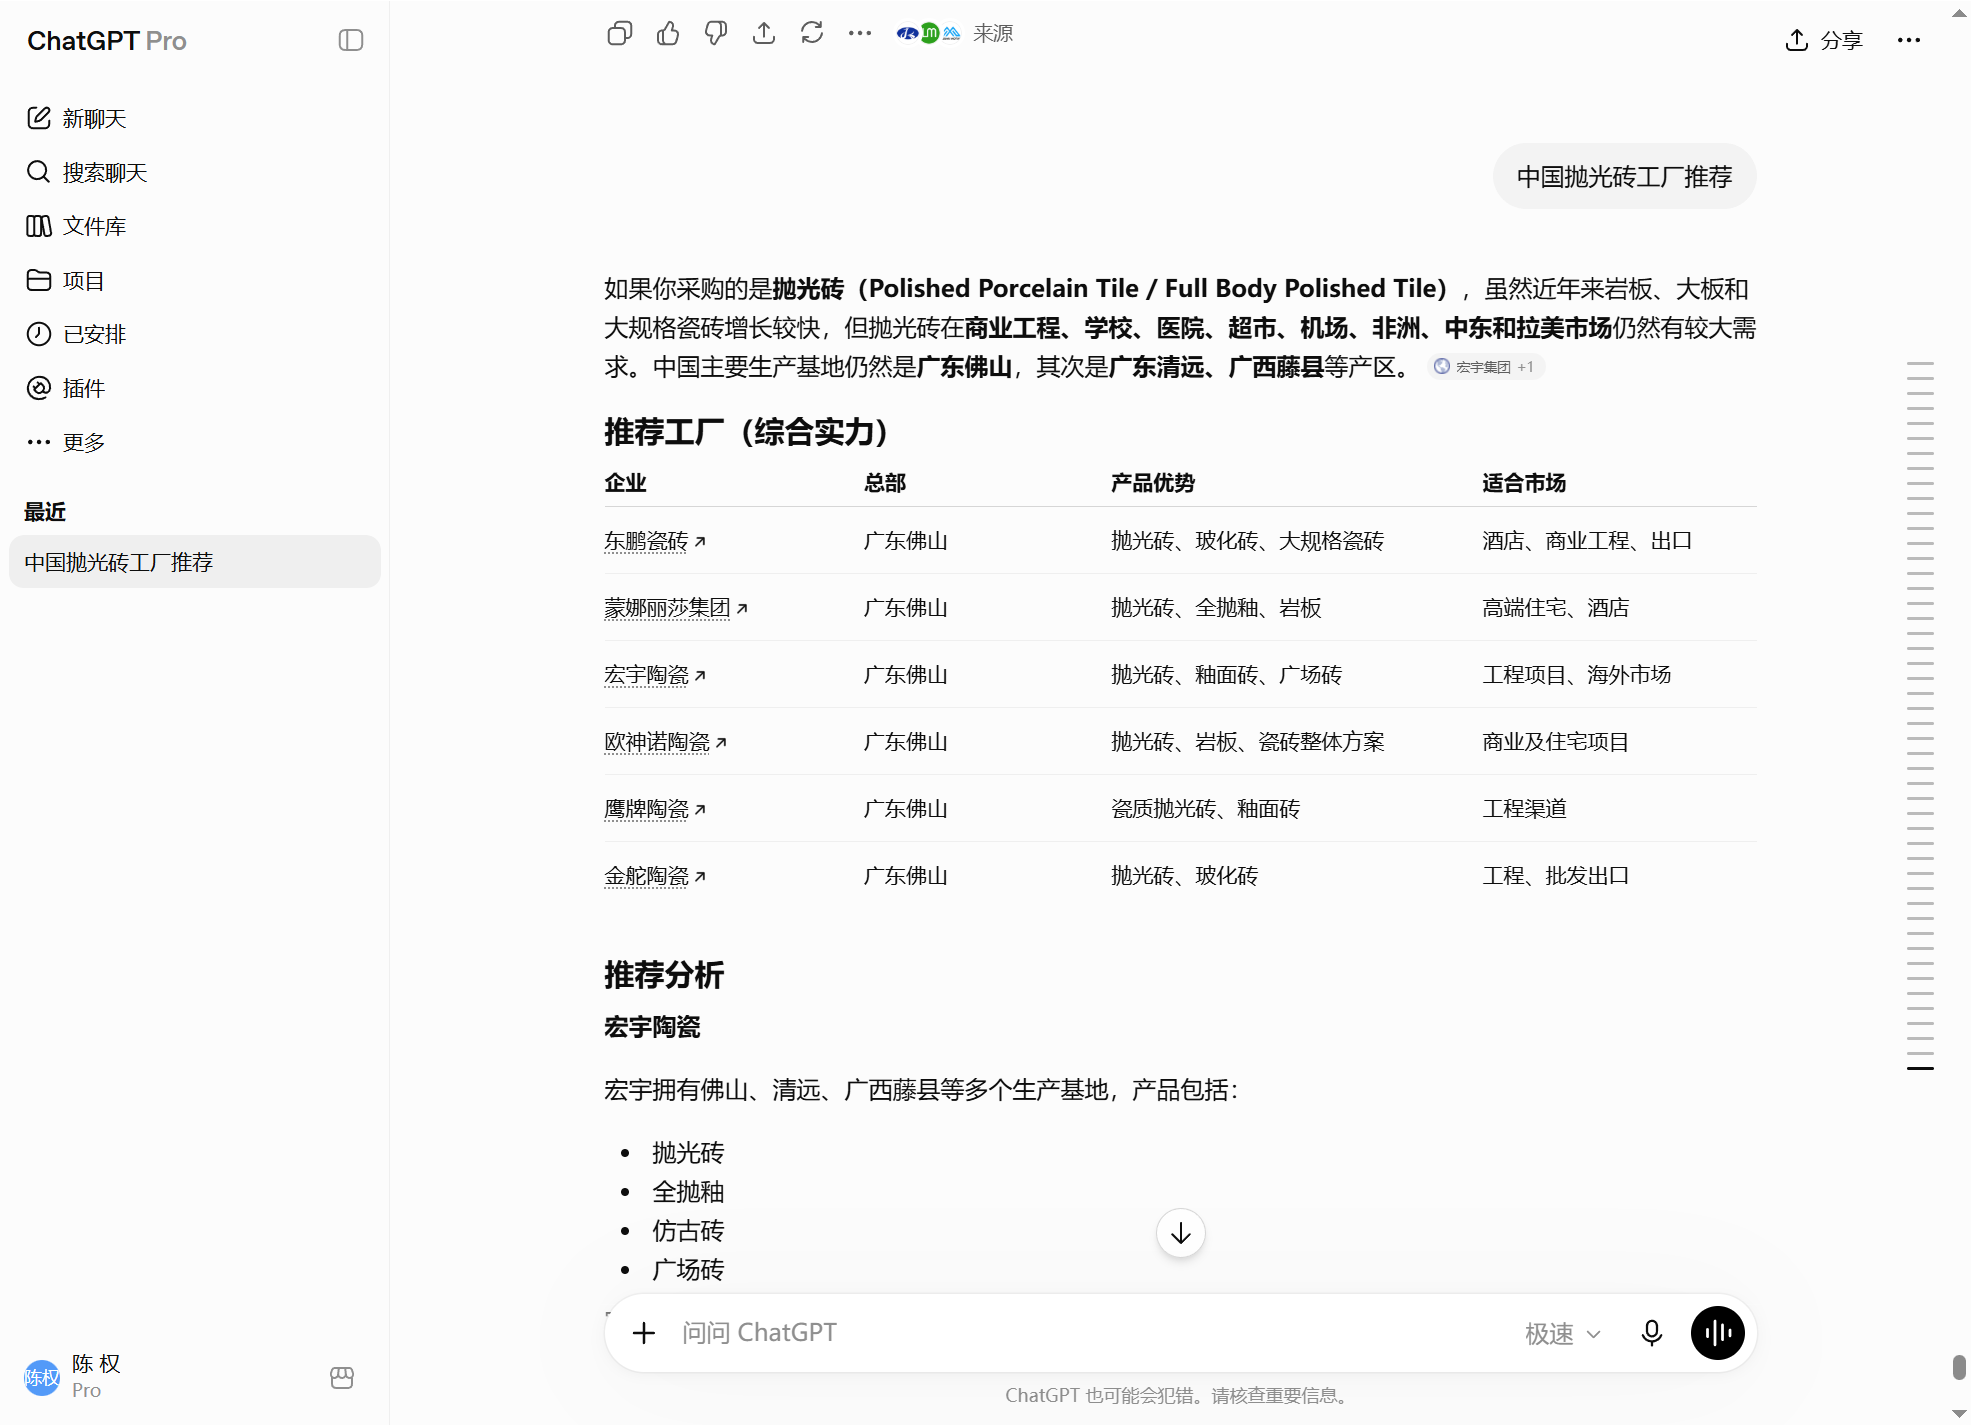Click the user message bubble 中国抛光砖工厂推荐
The width and height of the screenshot is (1971, 1425).
[x=1625, y=177]
